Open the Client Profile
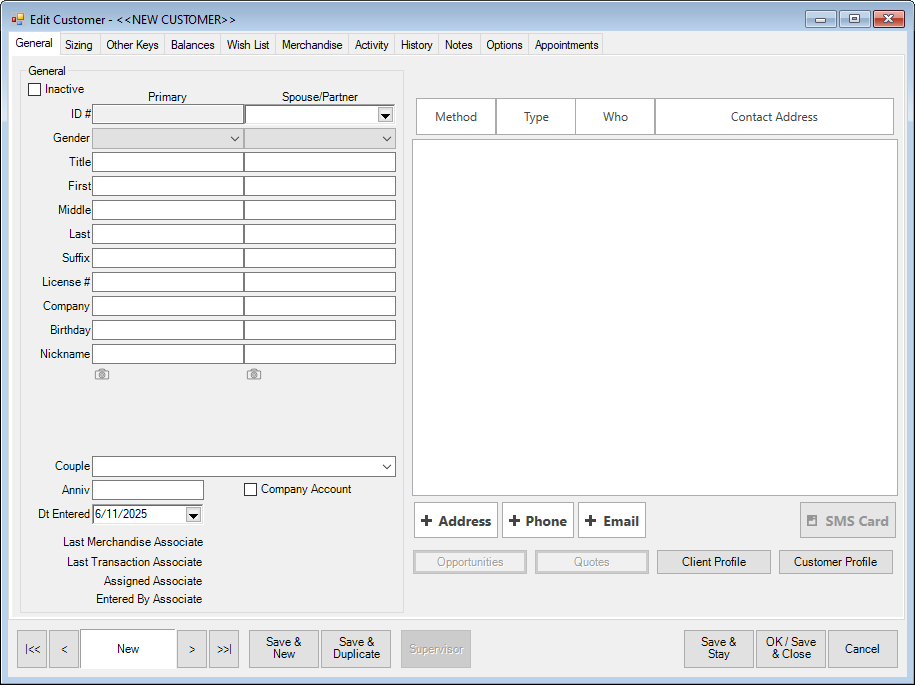Image resolution: width=915 pixels, height=685 pixels. point(714,562)
